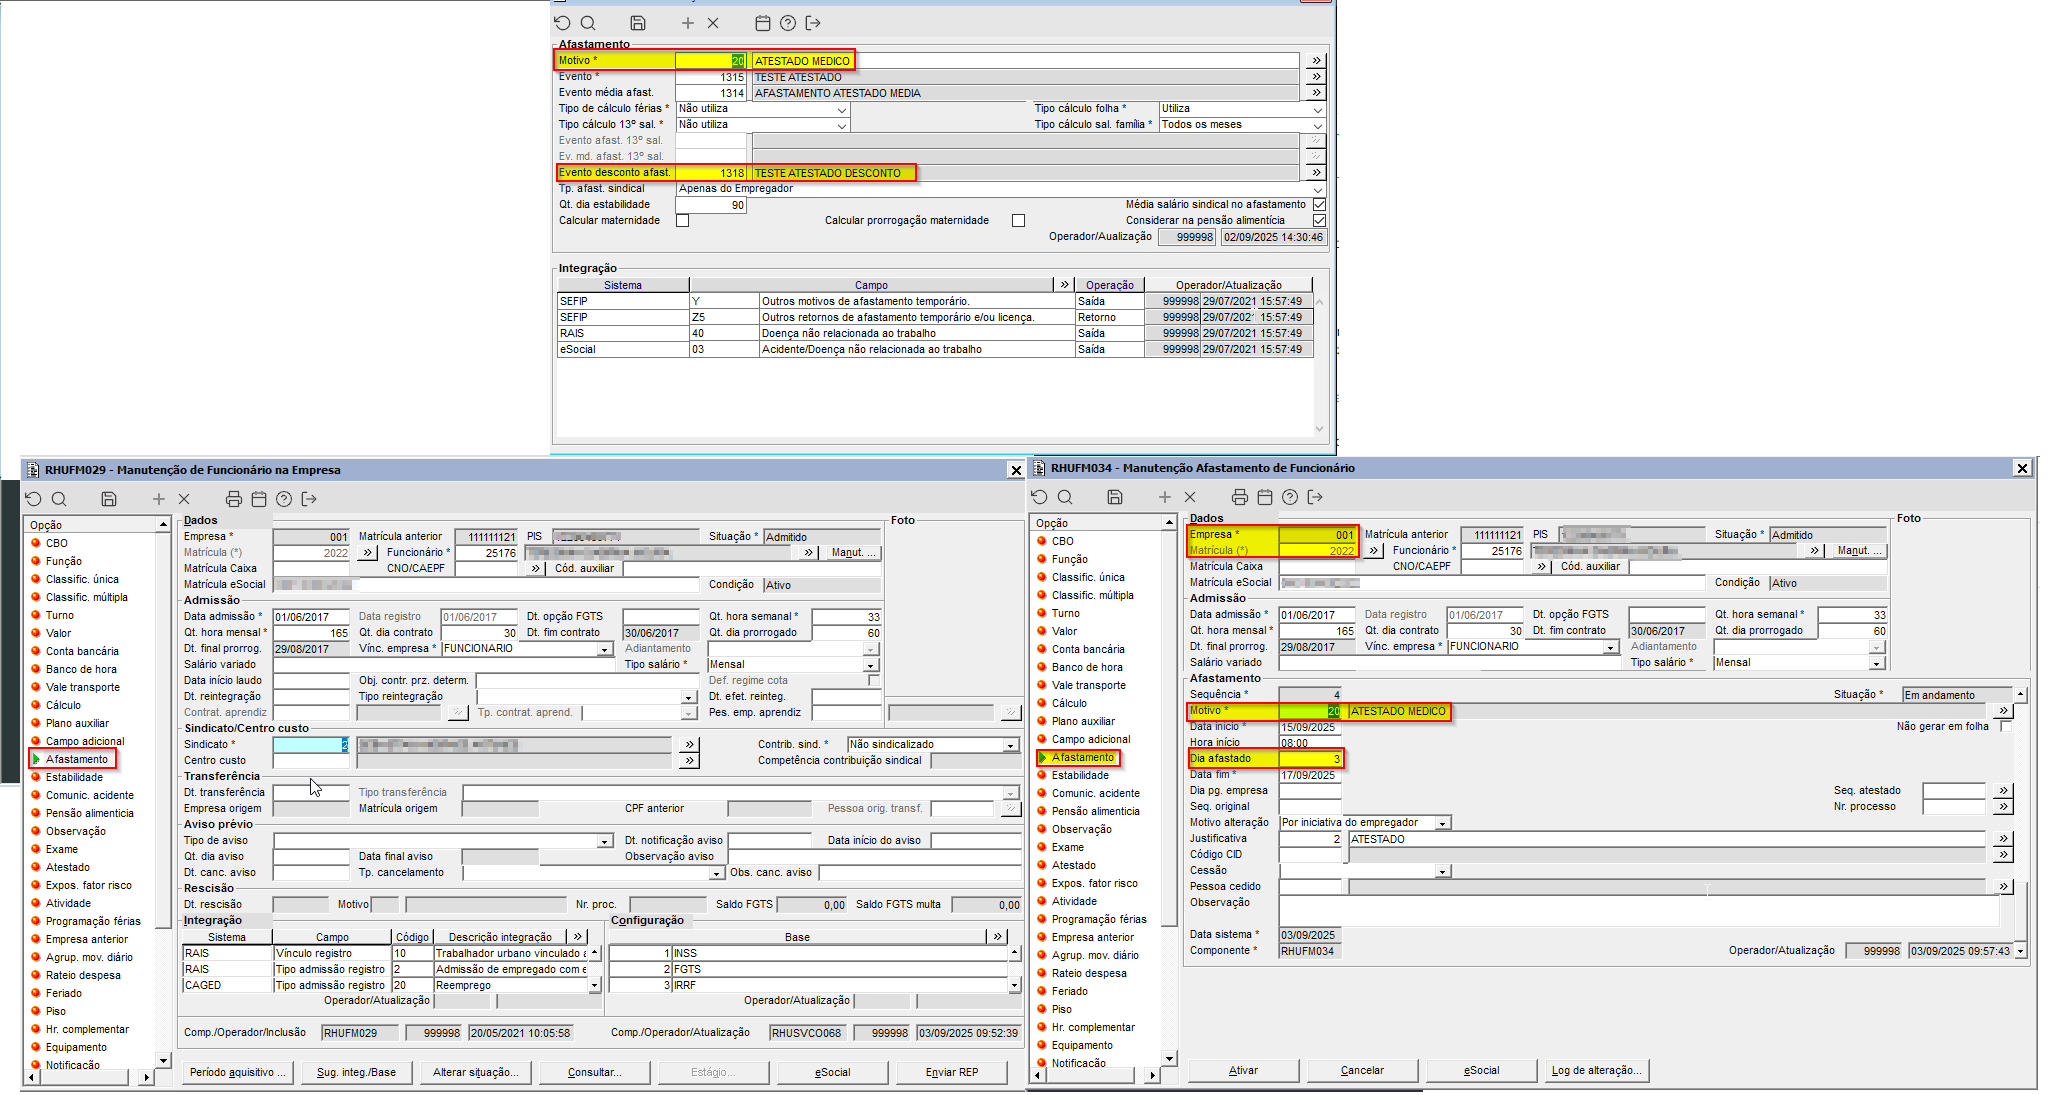Click the help icon in RHUFM034 toolbar
The width and height of the screenshot is (2058, 1095).
click(x=1290, y=497)
